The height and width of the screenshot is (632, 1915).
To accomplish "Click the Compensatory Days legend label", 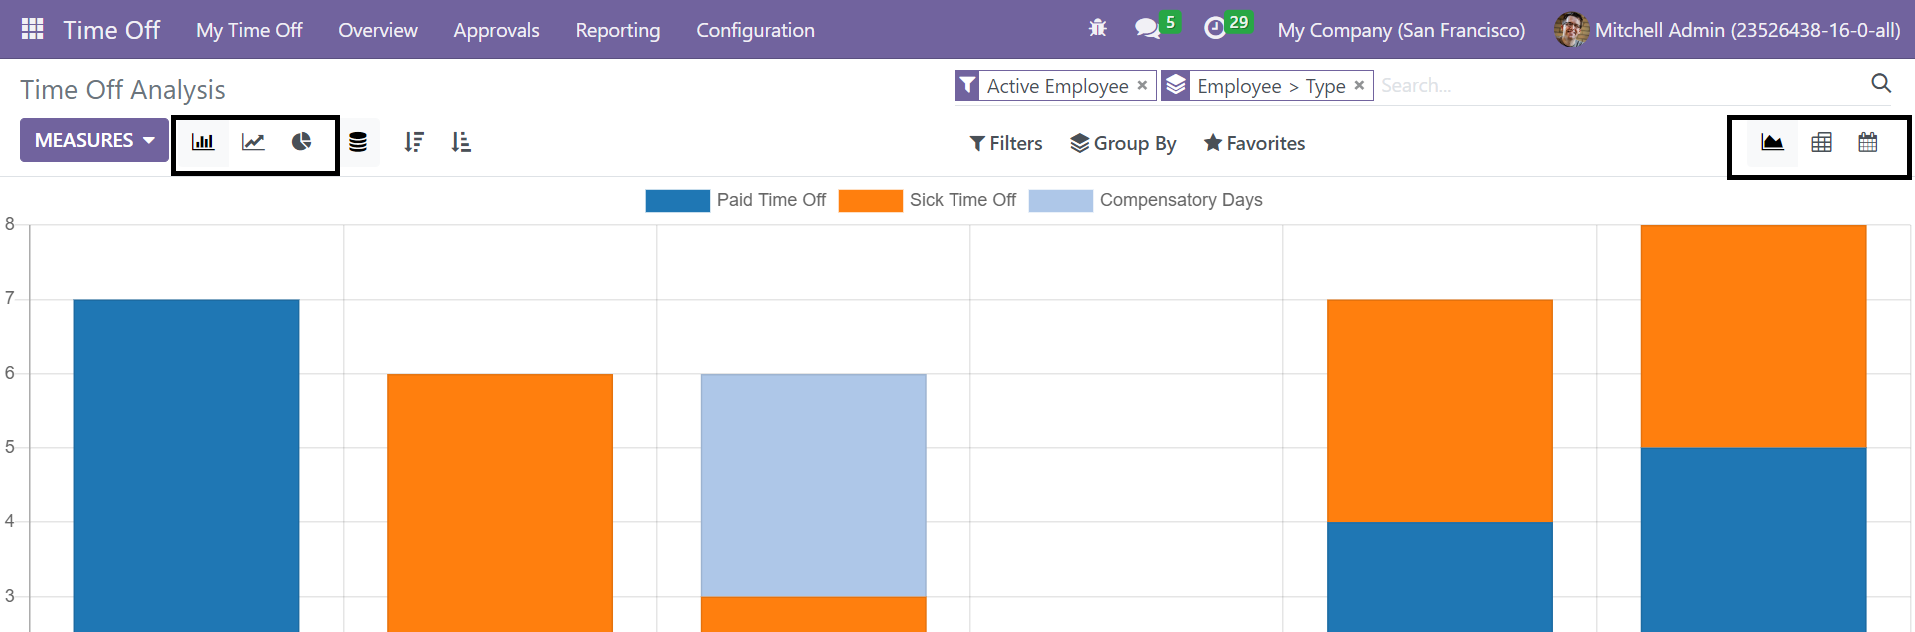I will click(1181, 200).
